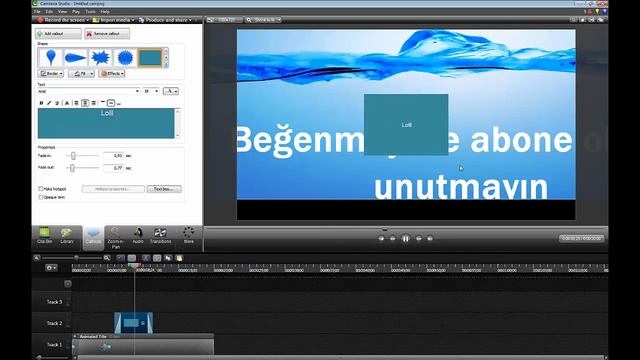Open the Effects dropdown
This screenshot has width=640, height=360.
pyautogui.click(x=111, y=73)
